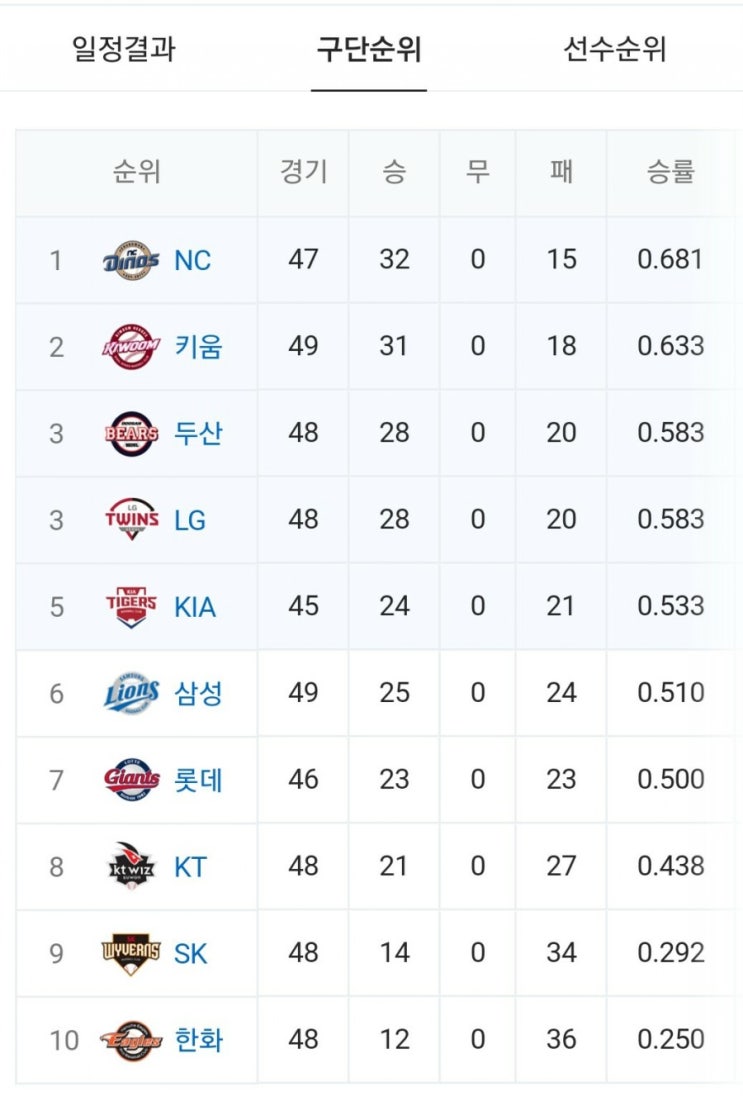Image resolution: width=743 pixels, height=1096 pixels.
Task: Click the 승률 column header
Action: (670, 171)
